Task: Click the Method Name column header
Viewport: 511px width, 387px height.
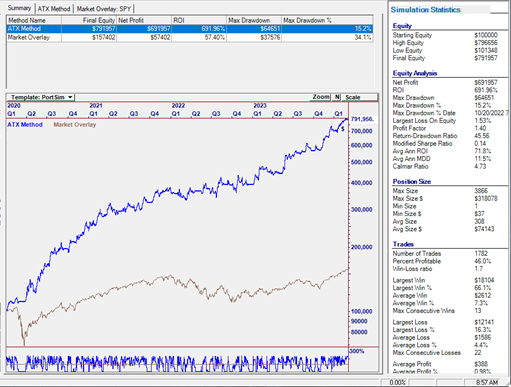Action: tap(34, 20)
